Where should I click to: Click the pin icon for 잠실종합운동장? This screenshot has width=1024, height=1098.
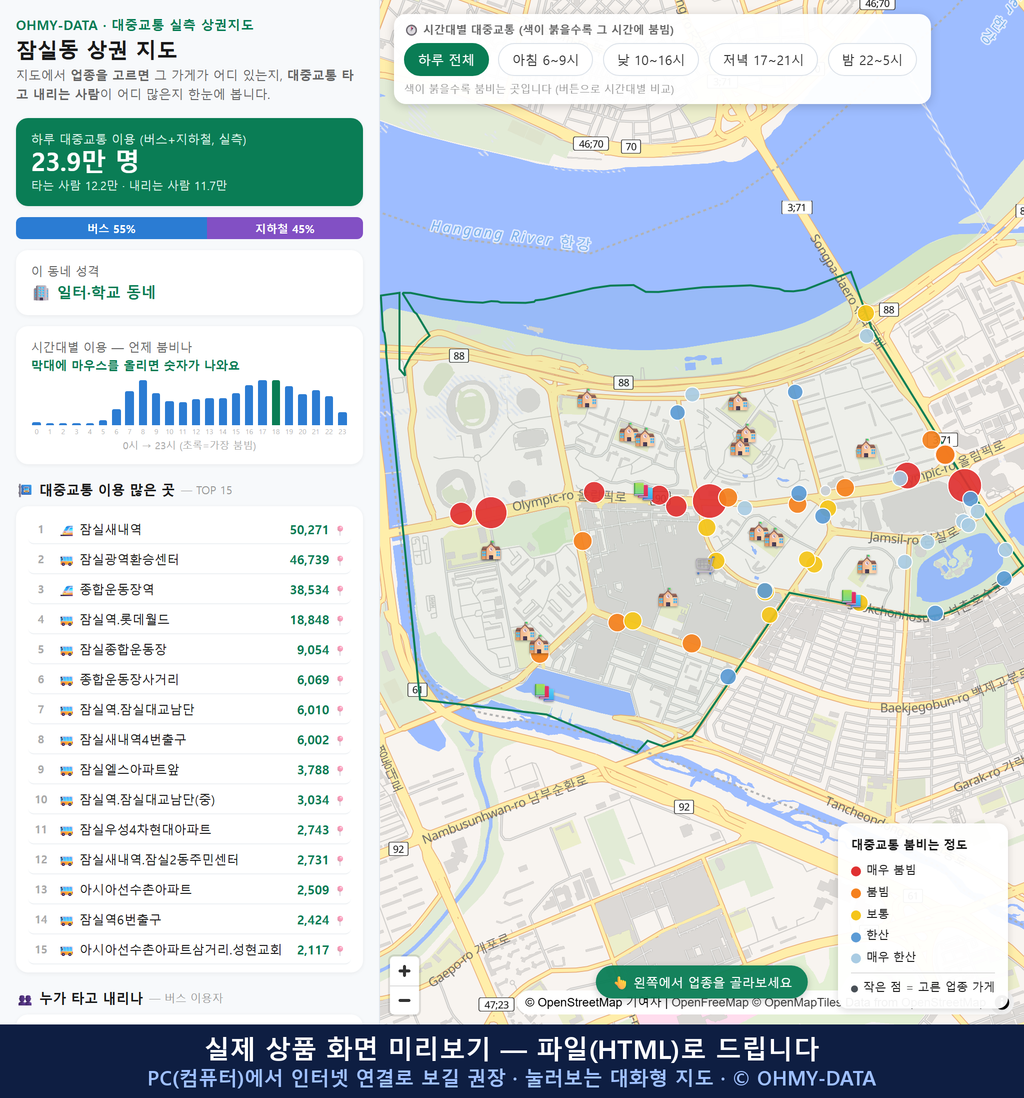(340, 651)
